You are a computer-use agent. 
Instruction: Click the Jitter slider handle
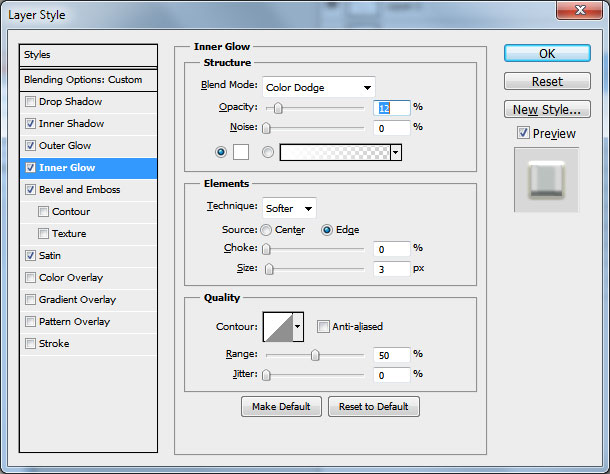pyautogui.click(x=266, y=375)
